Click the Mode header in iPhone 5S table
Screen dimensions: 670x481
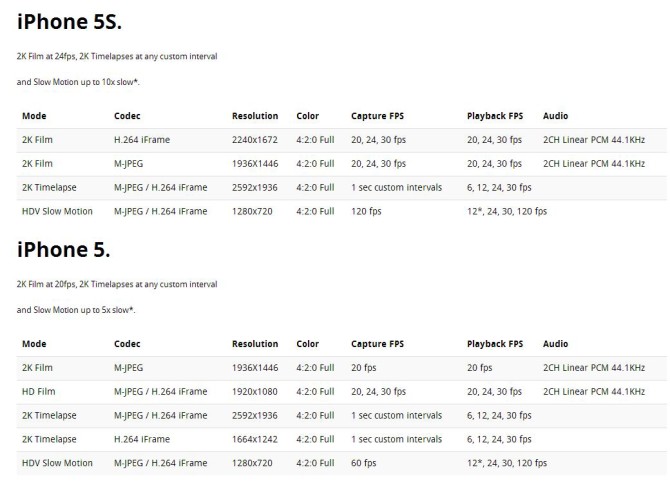34,116
